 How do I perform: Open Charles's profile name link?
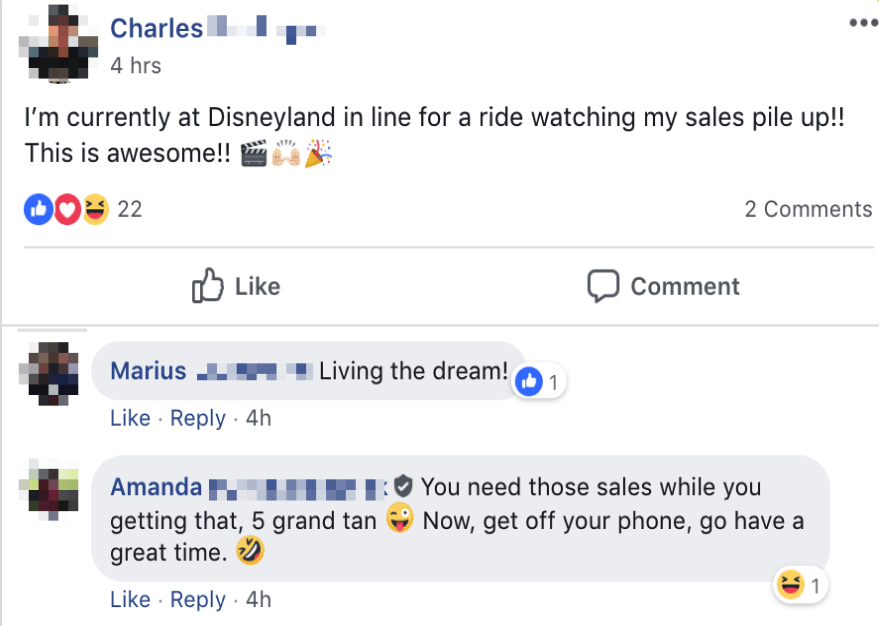156,28
